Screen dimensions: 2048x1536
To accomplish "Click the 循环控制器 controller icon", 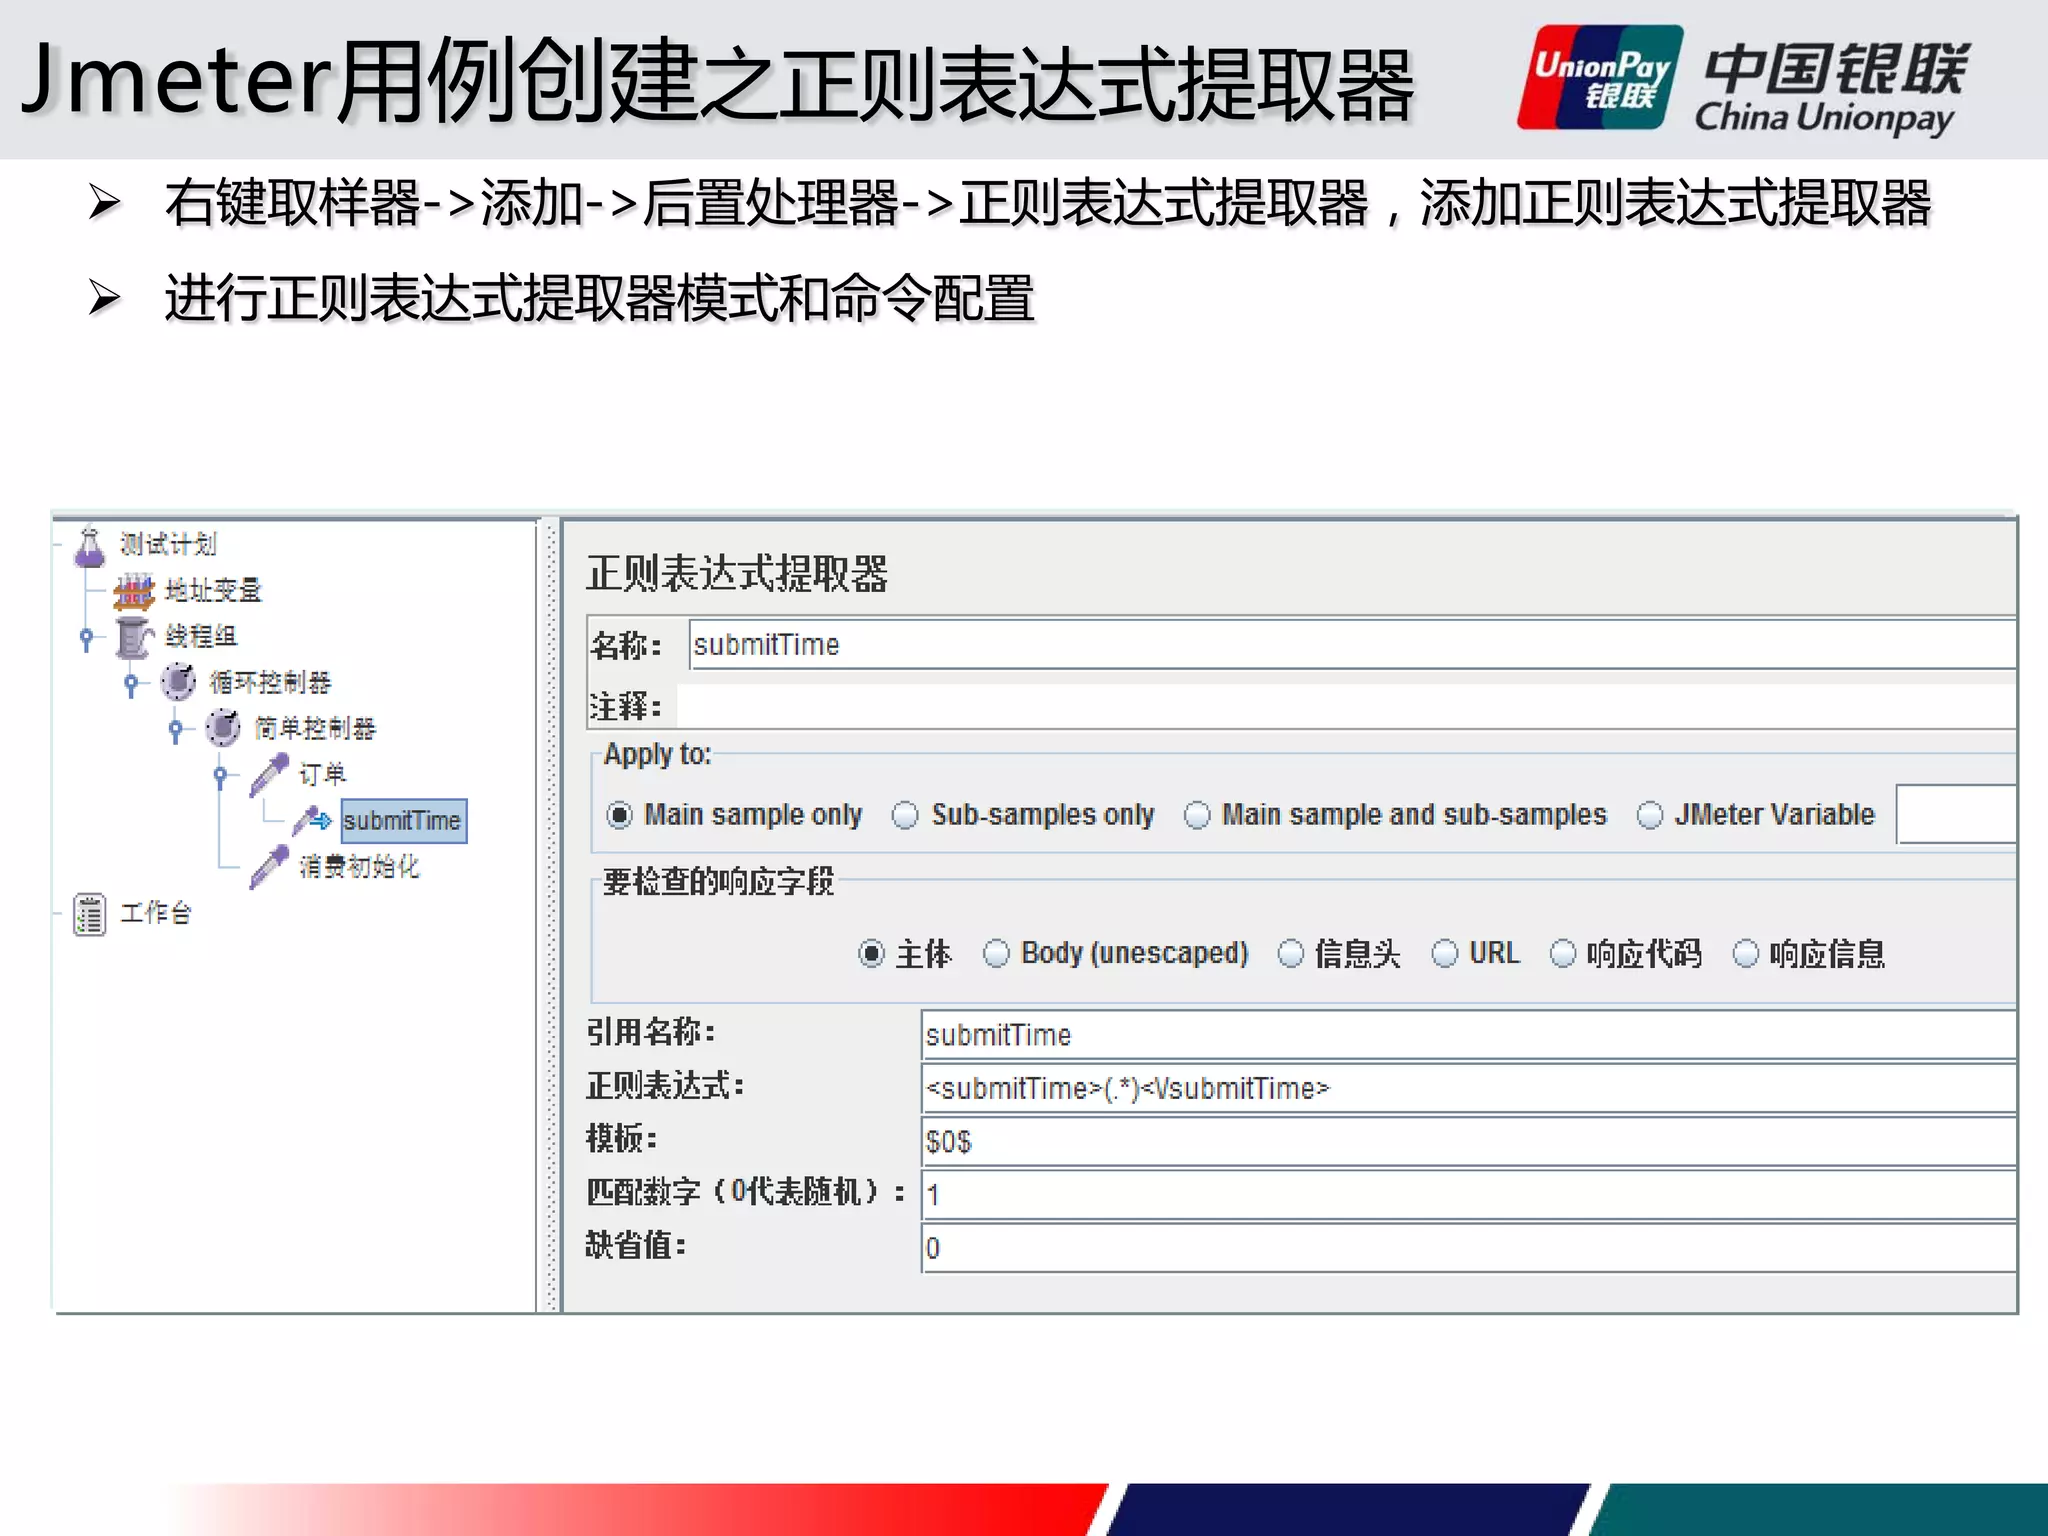I will click(178, 682).
